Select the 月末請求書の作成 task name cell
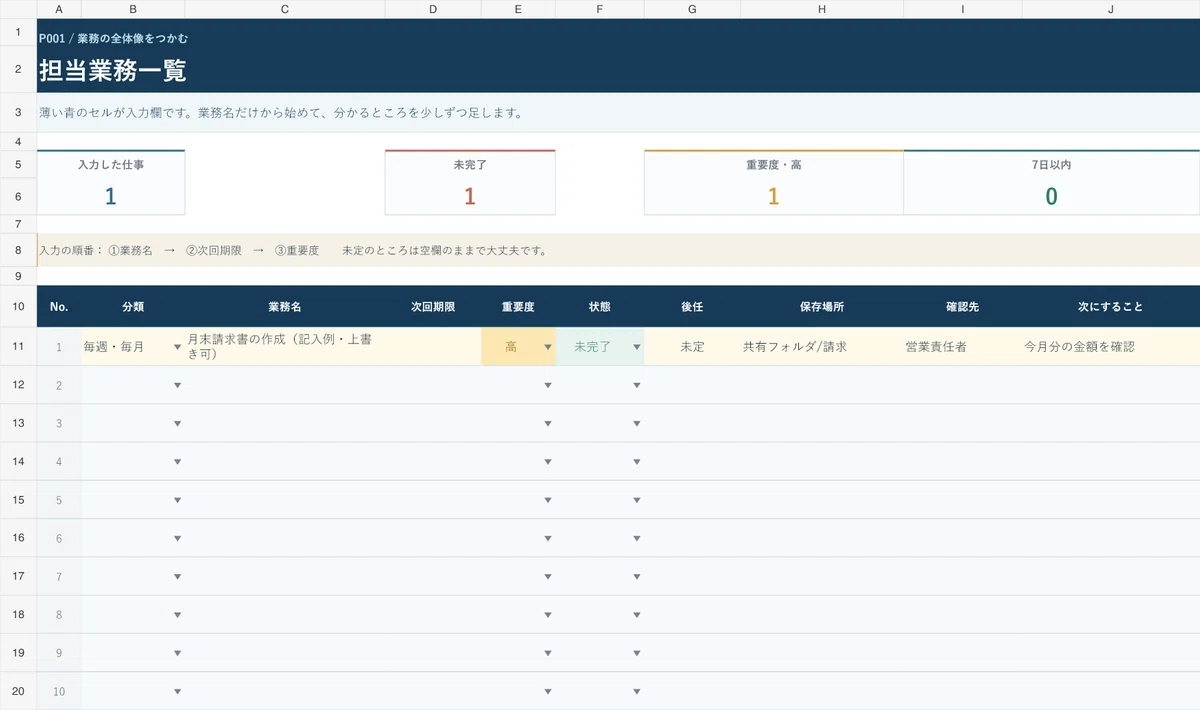1200x710 pixels. point(285,347)
